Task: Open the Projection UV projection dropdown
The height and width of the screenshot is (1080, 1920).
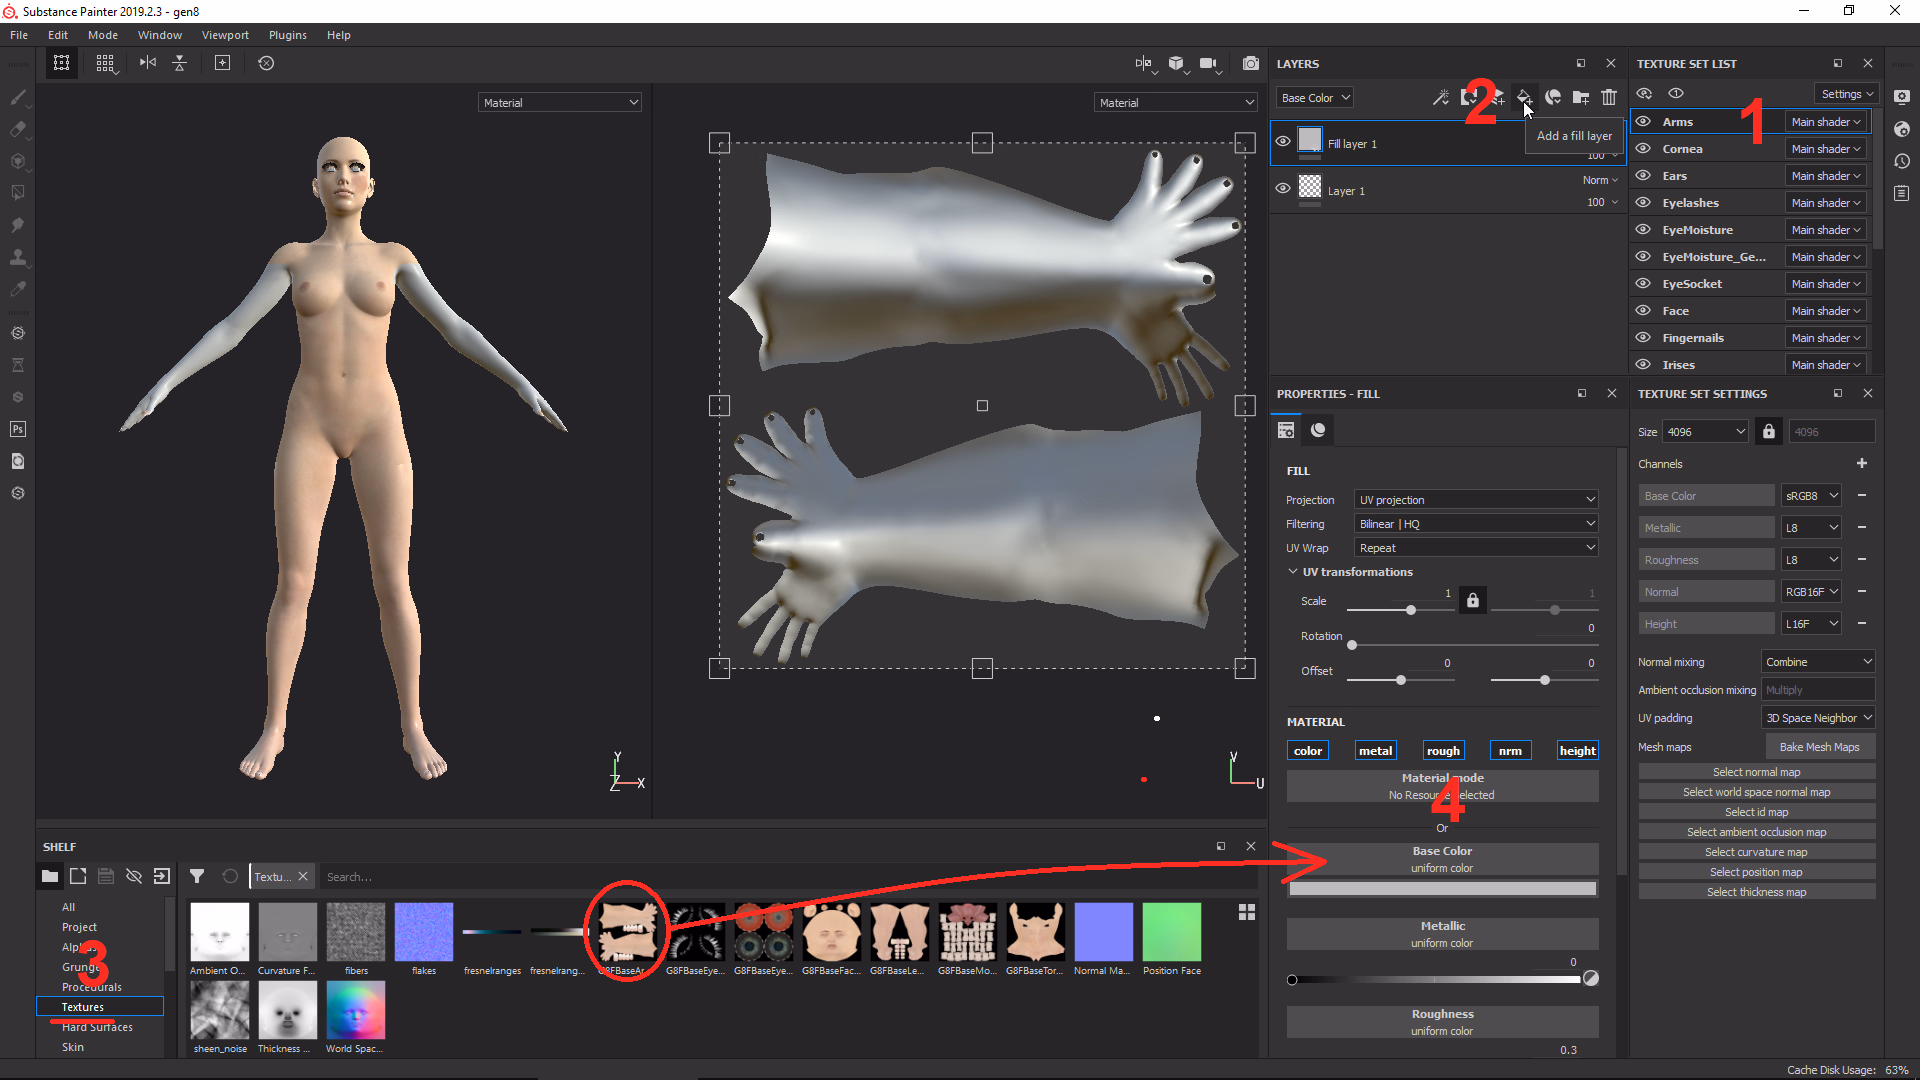Action: [x=1476, y=499]
